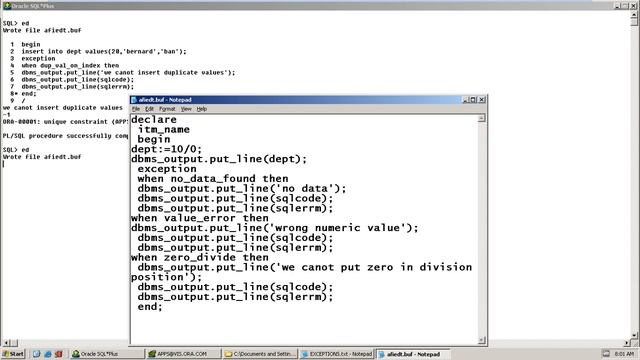
Task: Minimize the Notepad window
Action: click(x=465, y=100)
